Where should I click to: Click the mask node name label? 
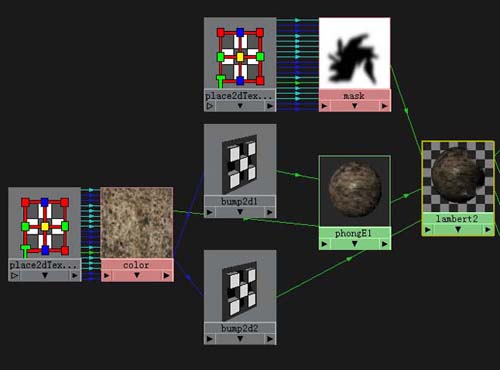click(354, 96)
